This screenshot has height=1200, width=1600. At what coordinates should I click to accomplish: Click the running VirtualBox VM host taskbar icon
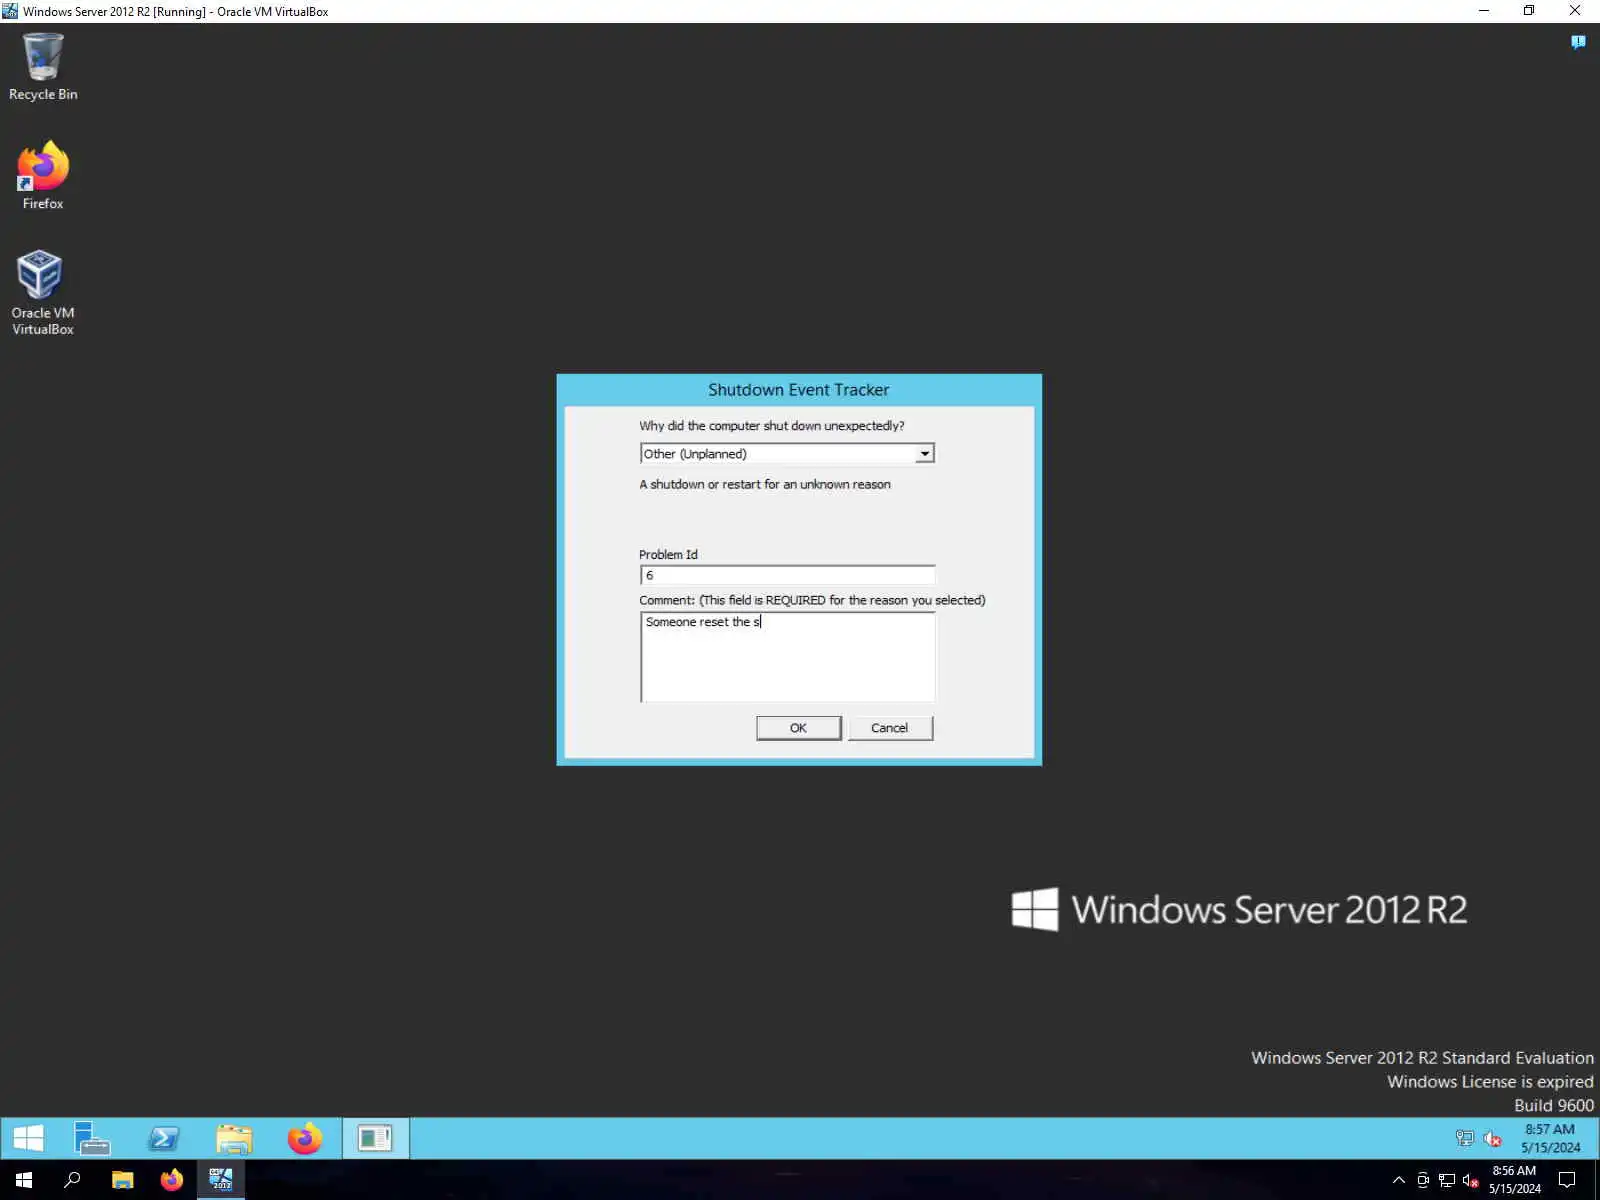220,1180
